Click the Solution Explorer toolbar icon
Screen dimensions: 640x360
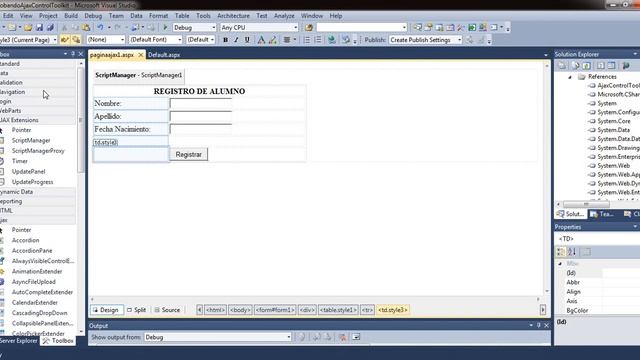417,27
